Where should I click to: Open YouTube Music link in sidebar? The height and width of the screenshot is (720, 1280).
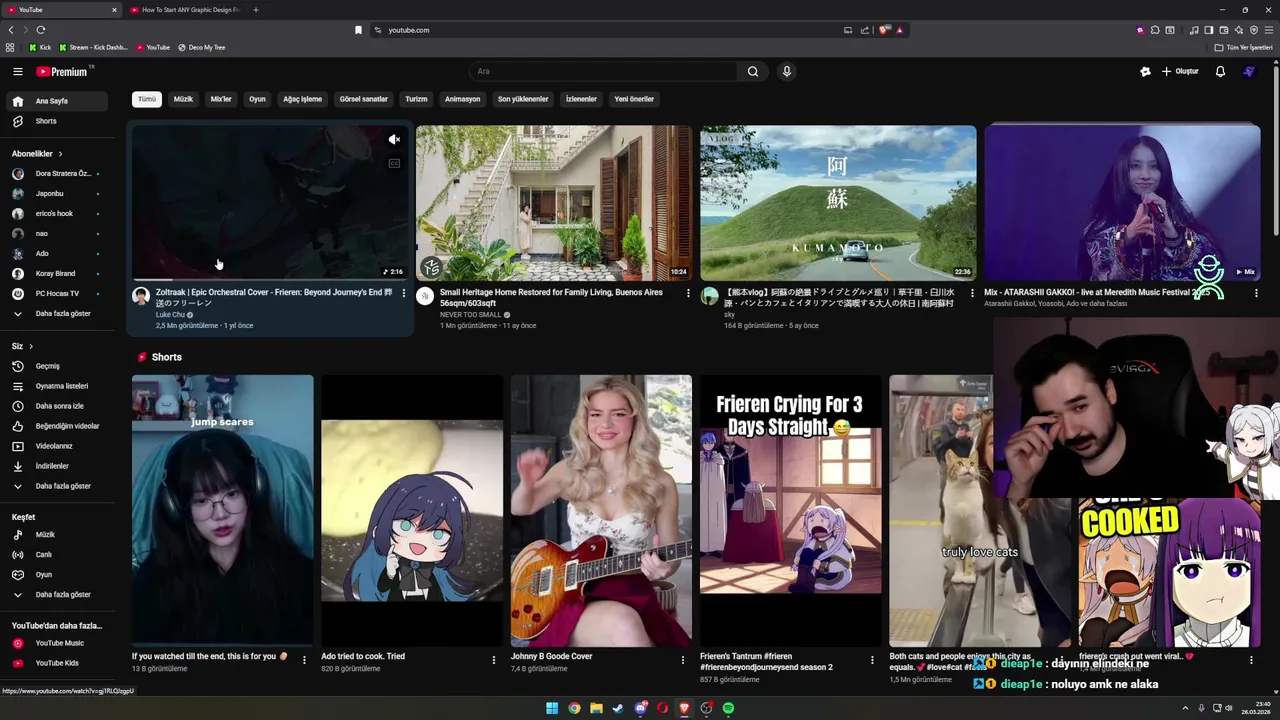click(56, 643)
